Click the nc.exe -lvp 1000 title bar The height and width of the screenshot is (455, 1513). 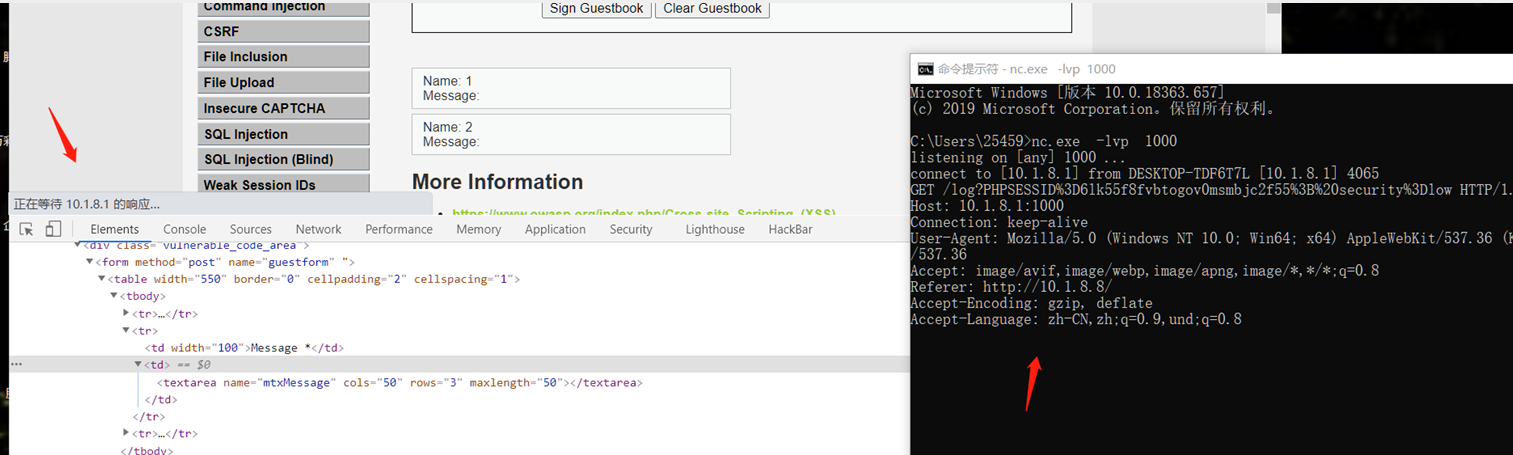click(x=1211, y=69)
